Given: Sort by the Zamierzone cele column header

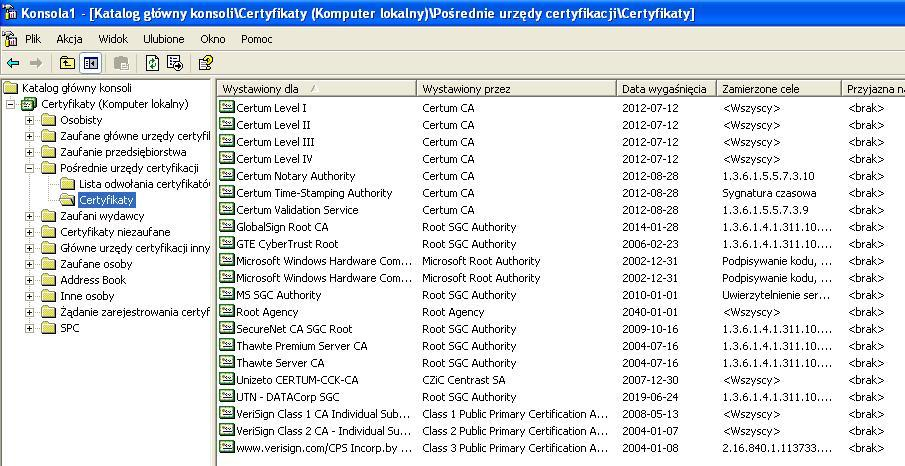Looking at the screenshot, I should click(779, 88).
